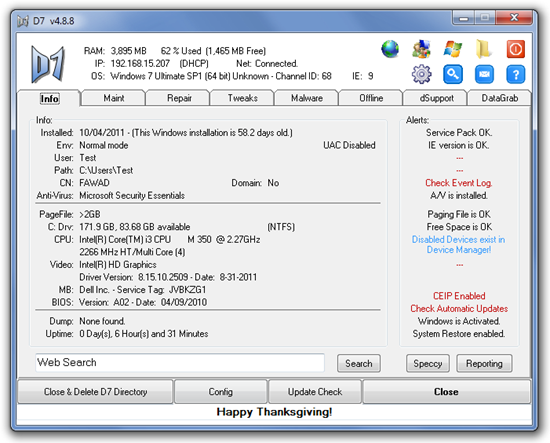Click the Windows flag icon
The image size is (550, 443).
pos(452,49)
